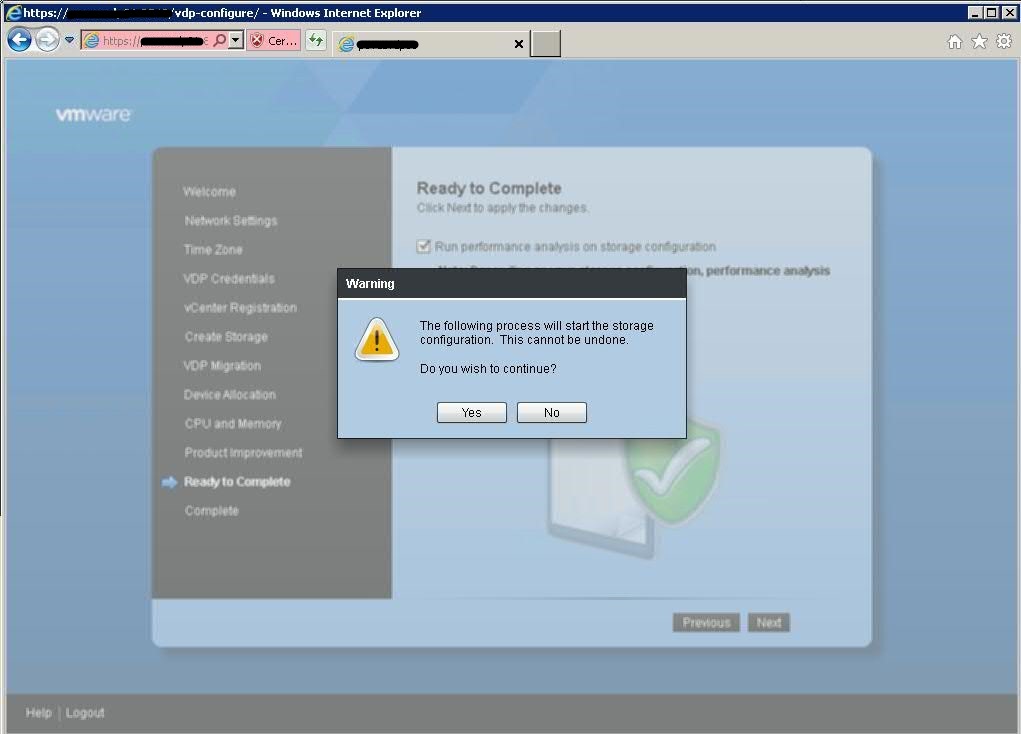Click the Internet Explorer icon in the title bar
1021x734 pixels.
tap(13, 12)
